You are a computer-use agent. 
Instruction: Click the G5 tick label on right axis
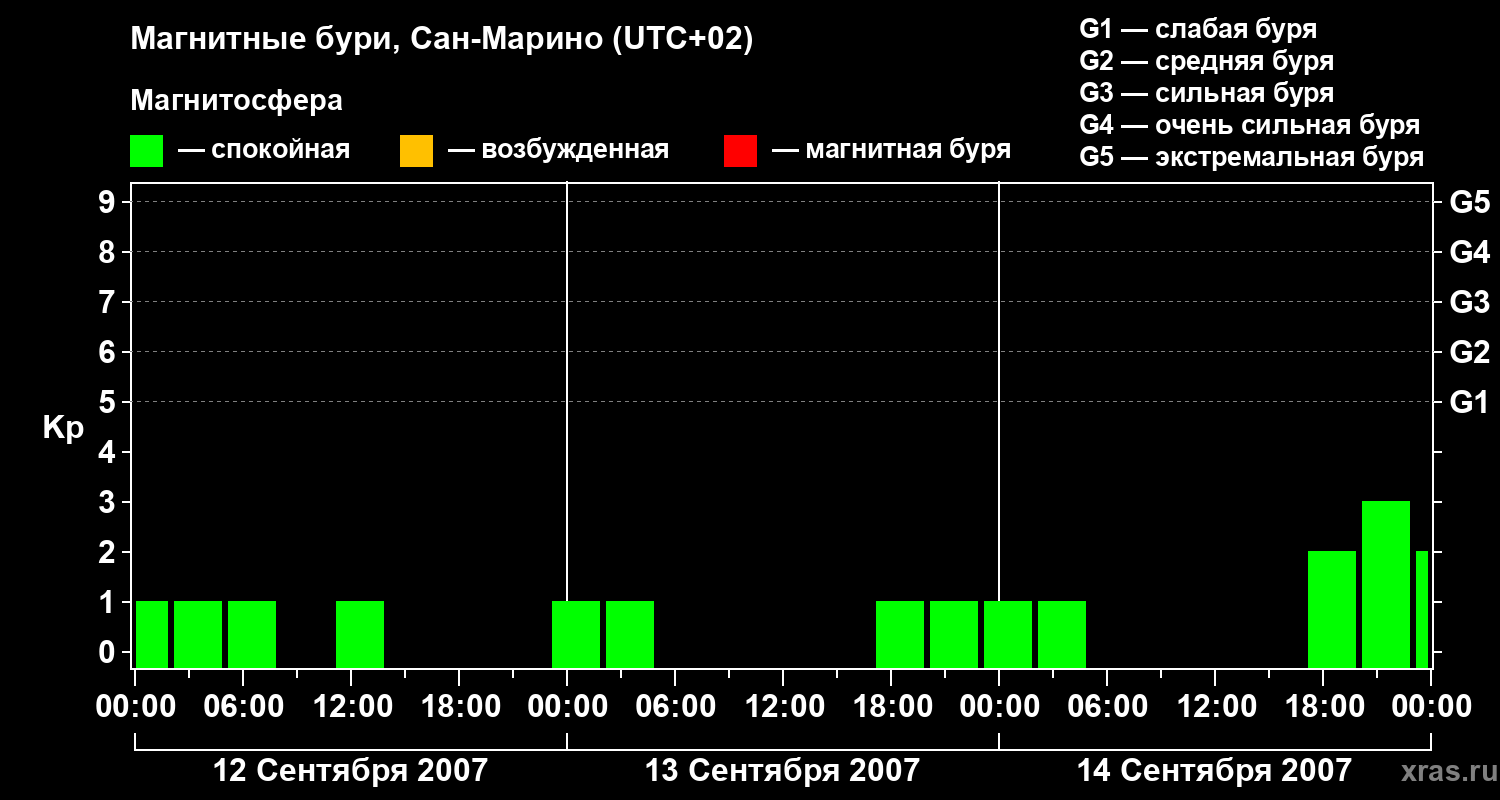(1469, 202)
